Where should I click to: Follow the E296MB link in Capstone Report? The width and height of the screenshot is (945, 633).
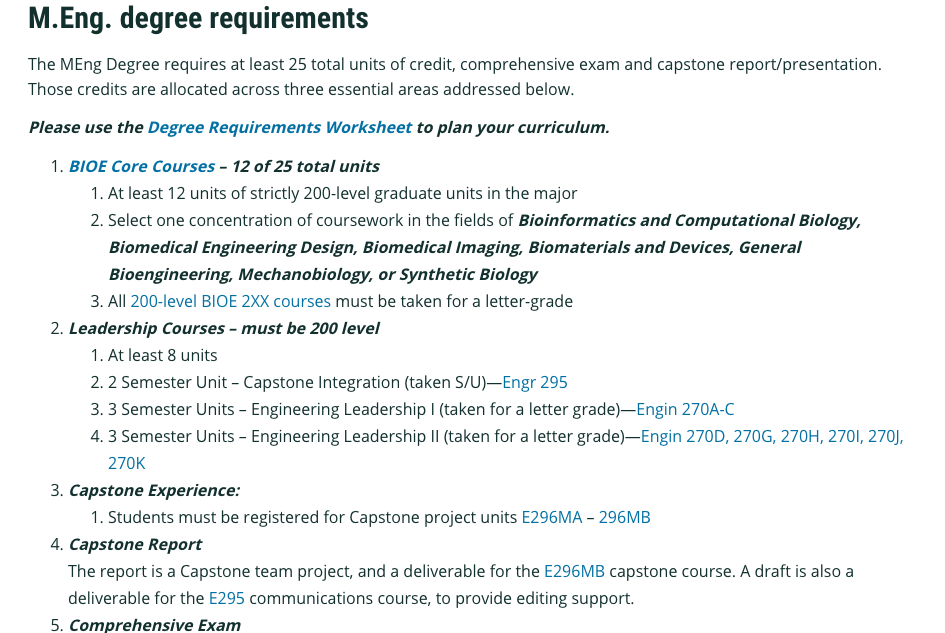coord(574,571)
